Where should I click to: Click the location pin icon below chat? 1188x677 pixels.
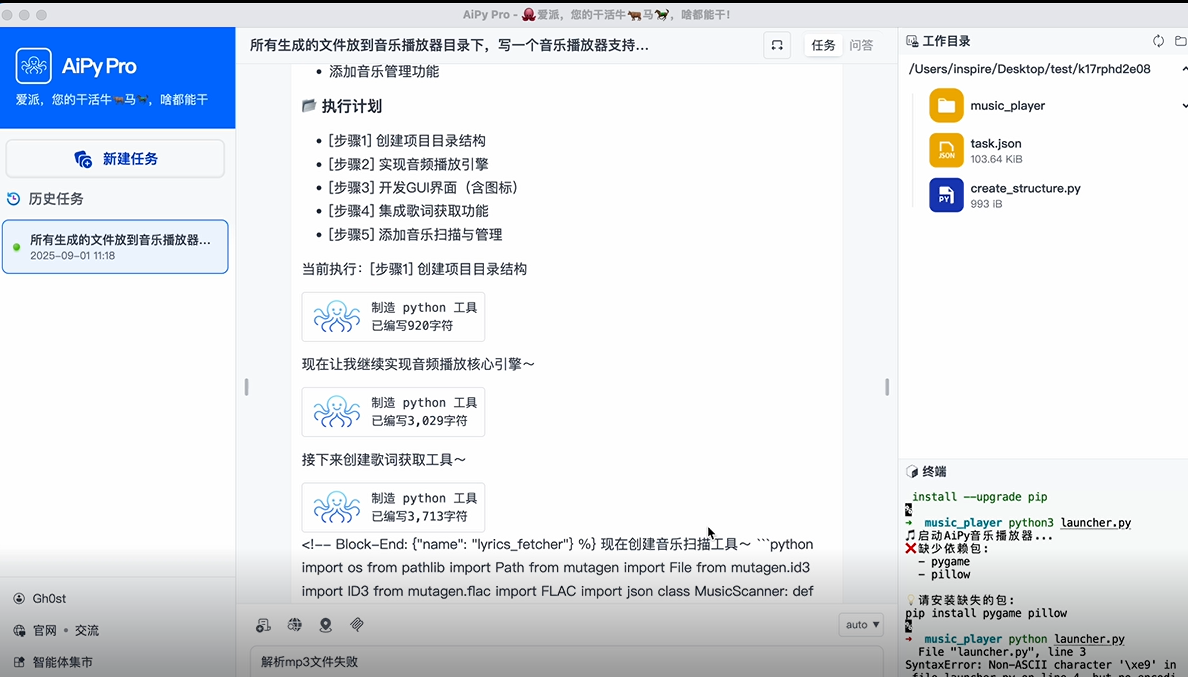click(326, 625)
